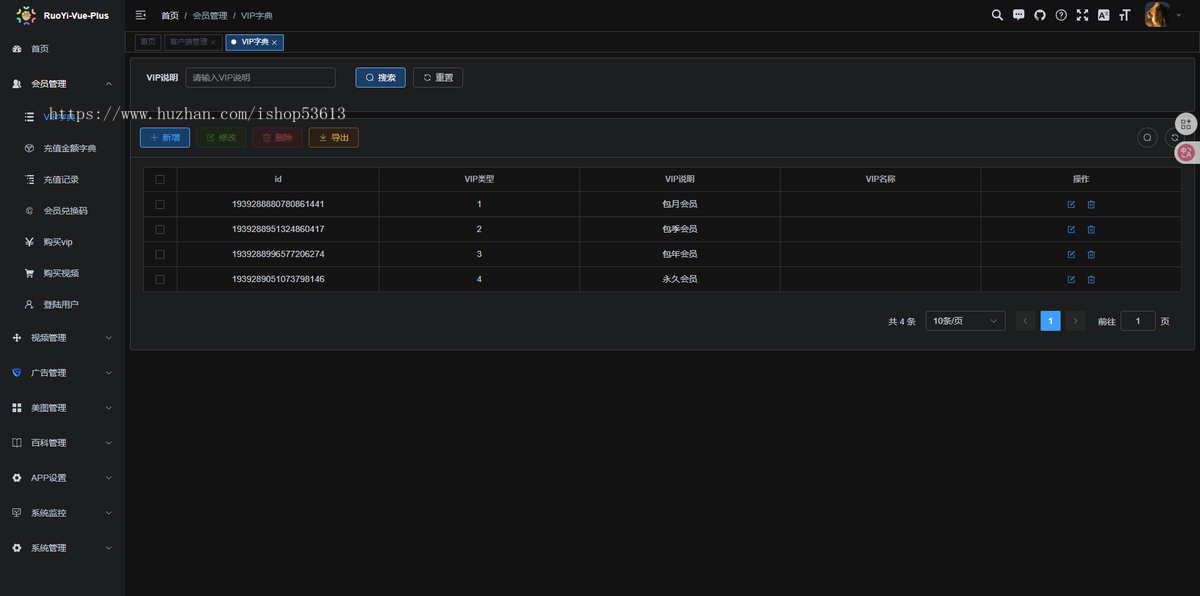
Task: Open the font size icon
Action: click(1125, 15)
